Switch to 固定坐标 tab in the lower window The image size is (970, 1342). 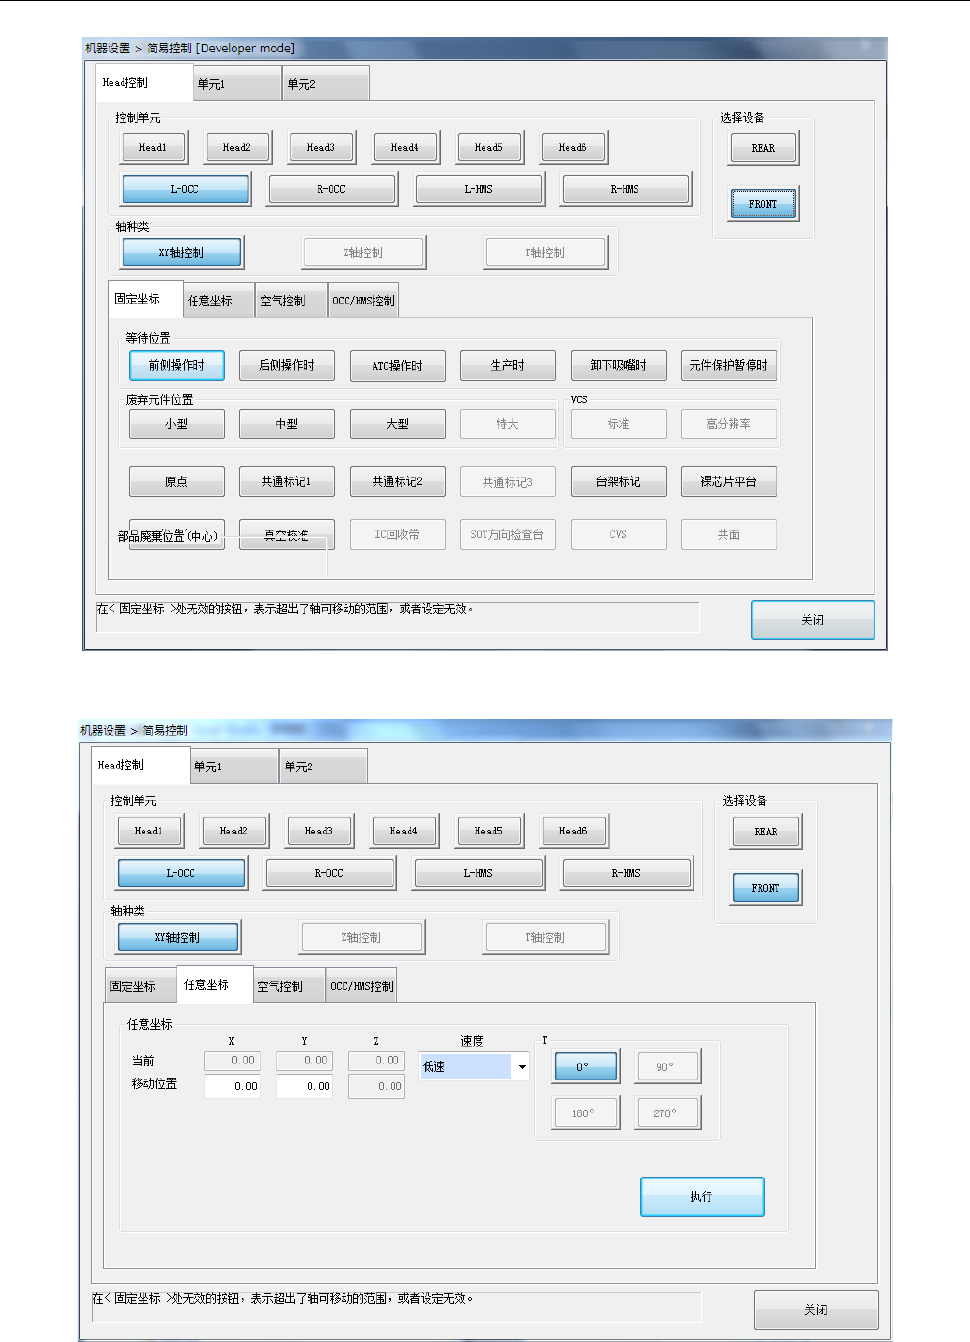(141, 986)
